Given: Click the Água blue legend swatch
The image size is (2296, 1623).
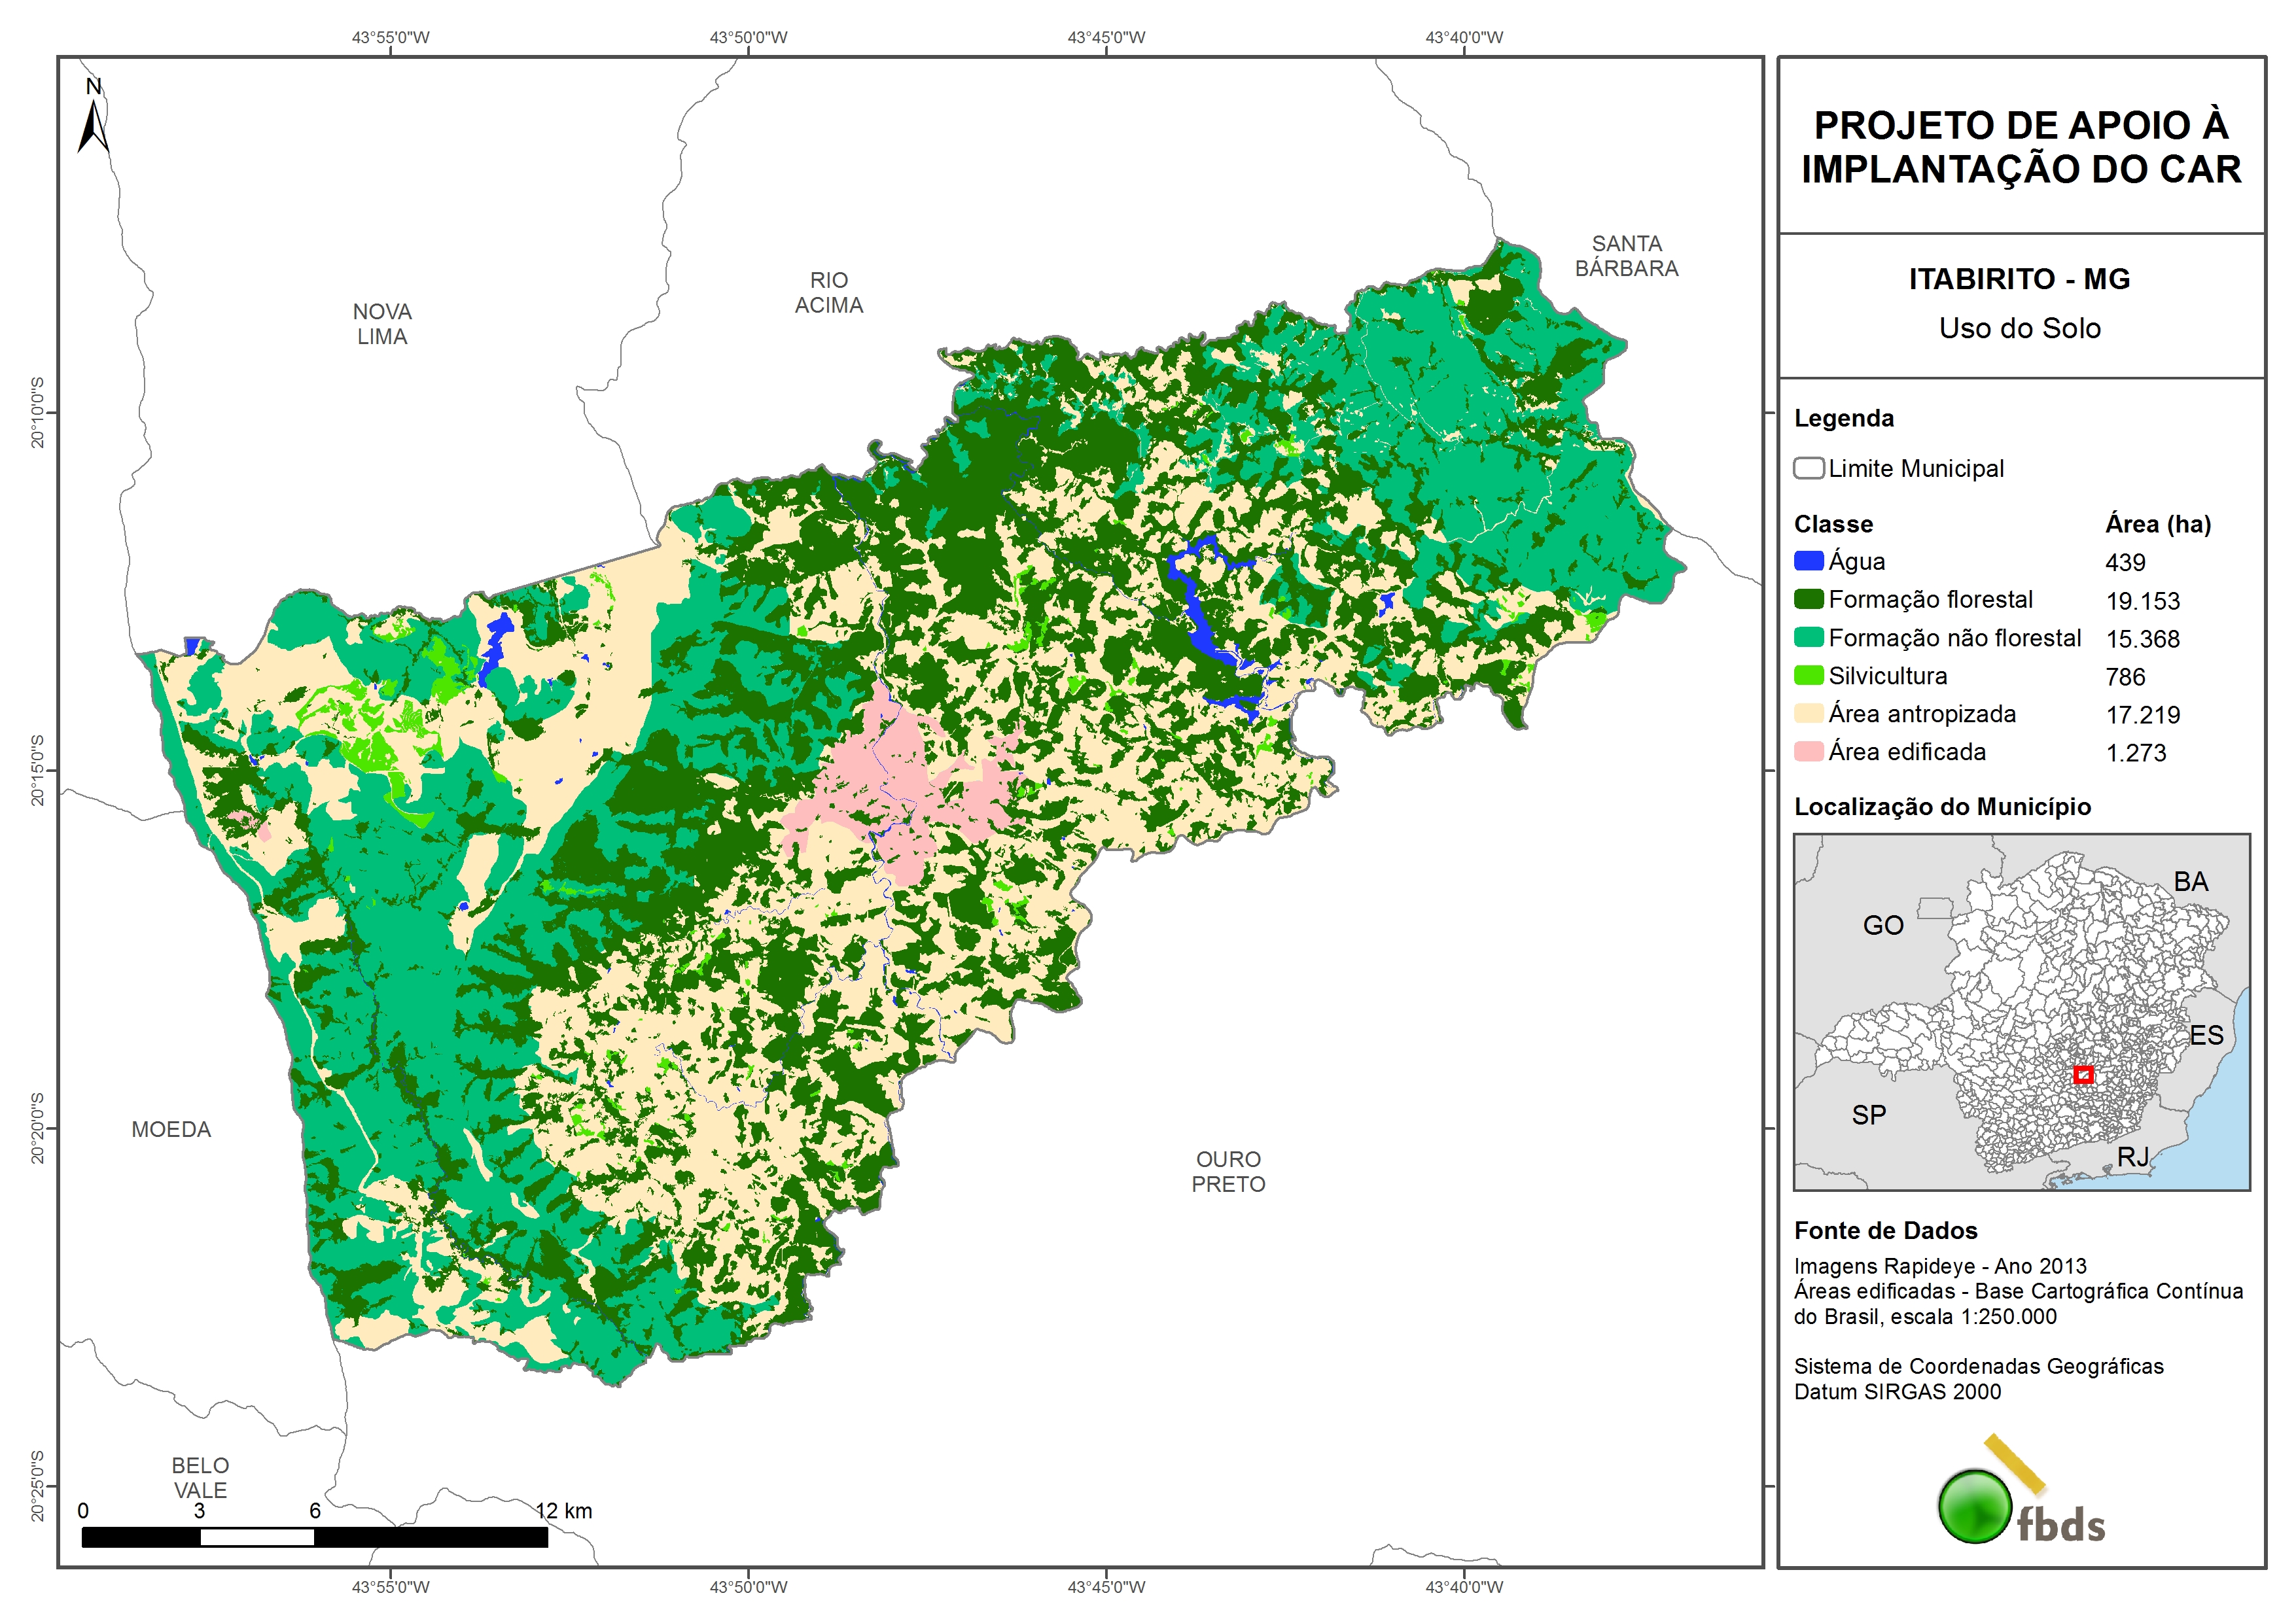Looking at the screenshot, I should coord(1808,561).
